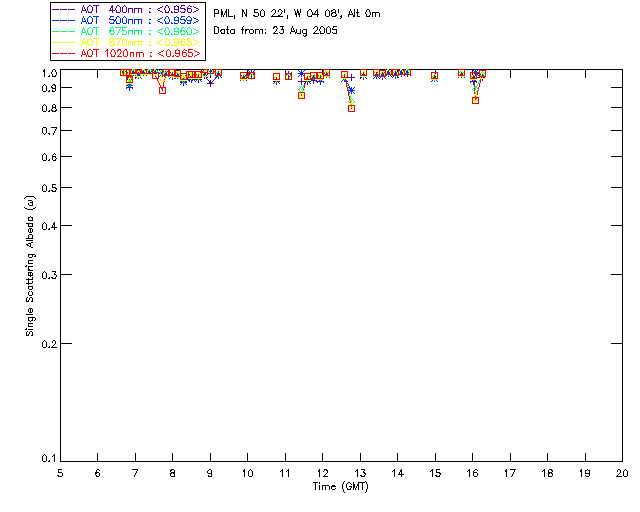Click the x-axis label 5
640x512 pixels.
pyautogui.click(x=60, y=473)
